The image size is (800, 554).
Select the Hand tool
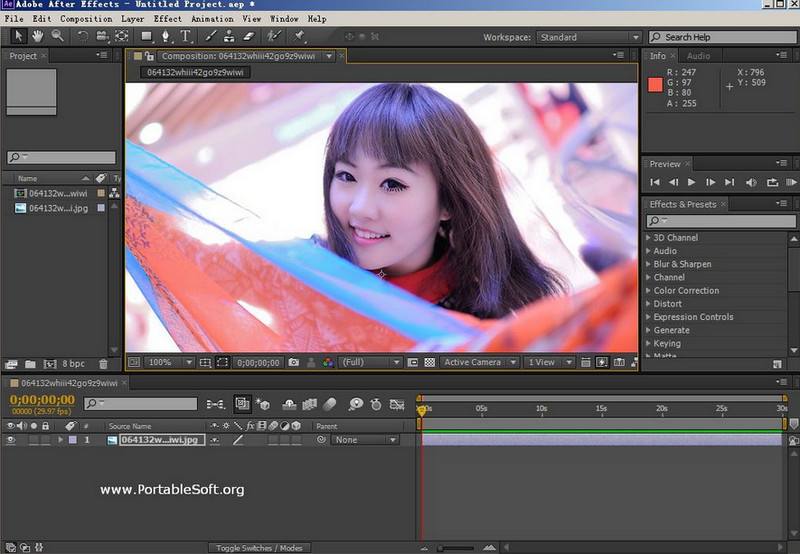[38, 36]
